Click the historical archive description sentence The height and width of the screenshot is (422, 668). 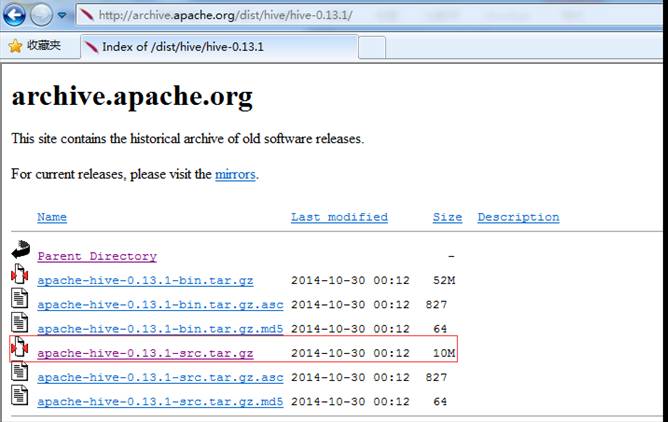[187, 139]
